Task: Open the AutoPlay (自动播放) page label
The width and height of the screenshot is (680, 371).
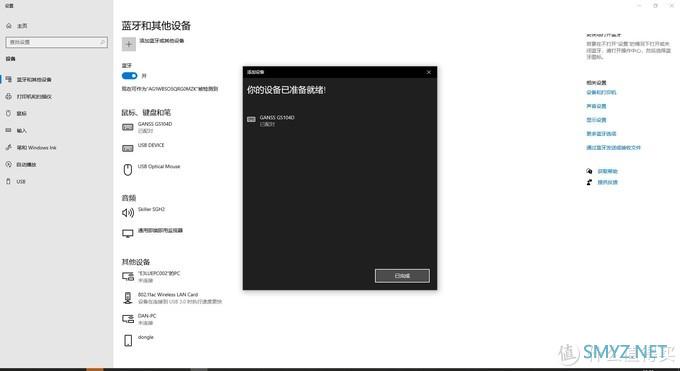Action: pos(26,164)
